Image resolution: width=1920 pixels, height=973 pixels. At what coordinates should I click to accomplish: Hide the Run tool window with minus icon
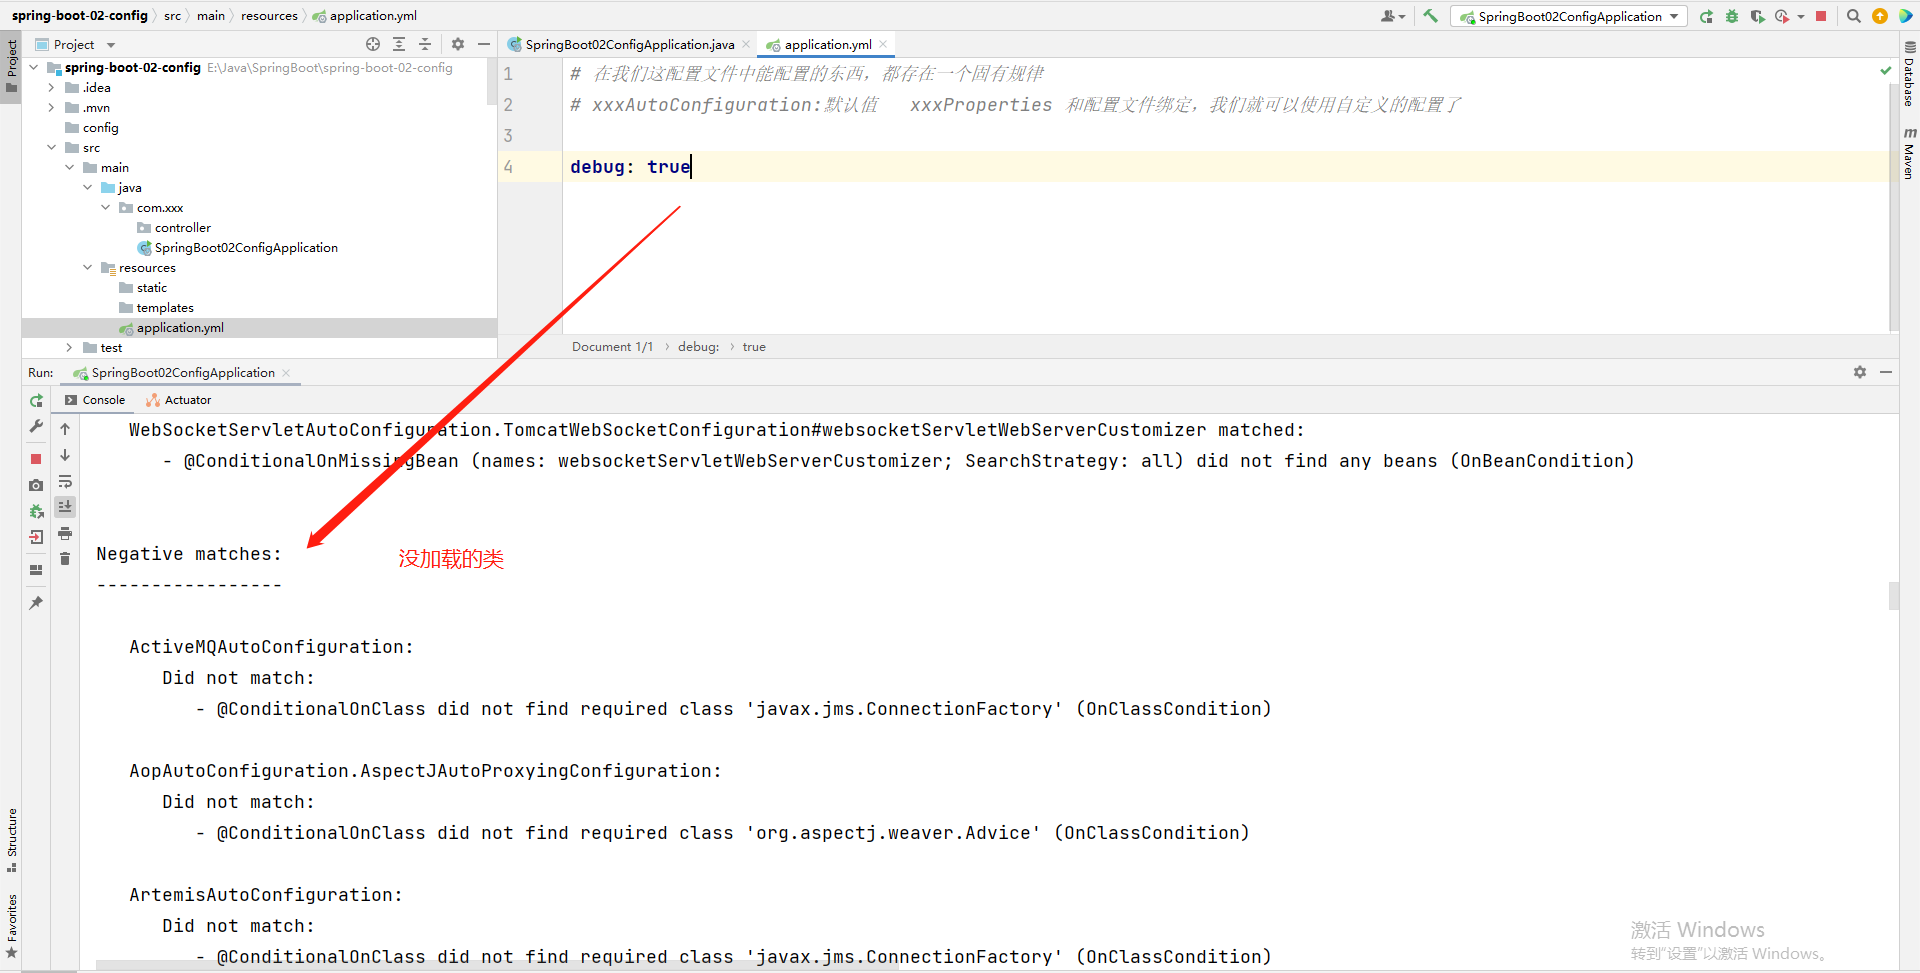coord(1886,372)
